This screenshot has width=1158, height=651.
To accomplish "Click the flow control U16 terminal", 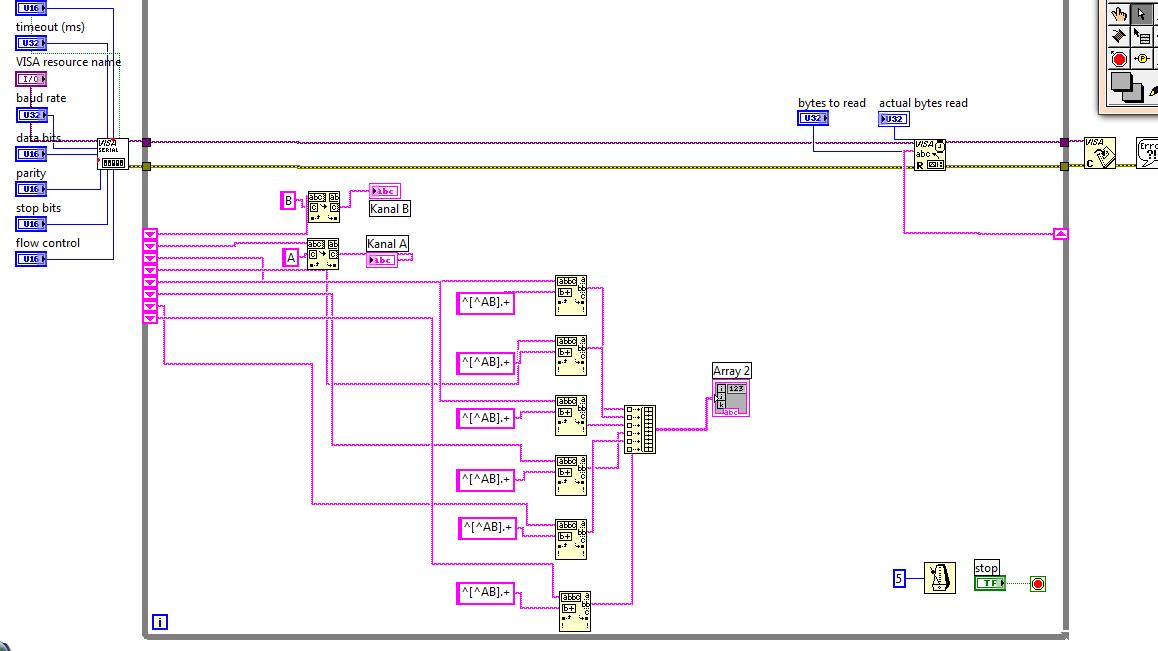I will tap(31, 259).
